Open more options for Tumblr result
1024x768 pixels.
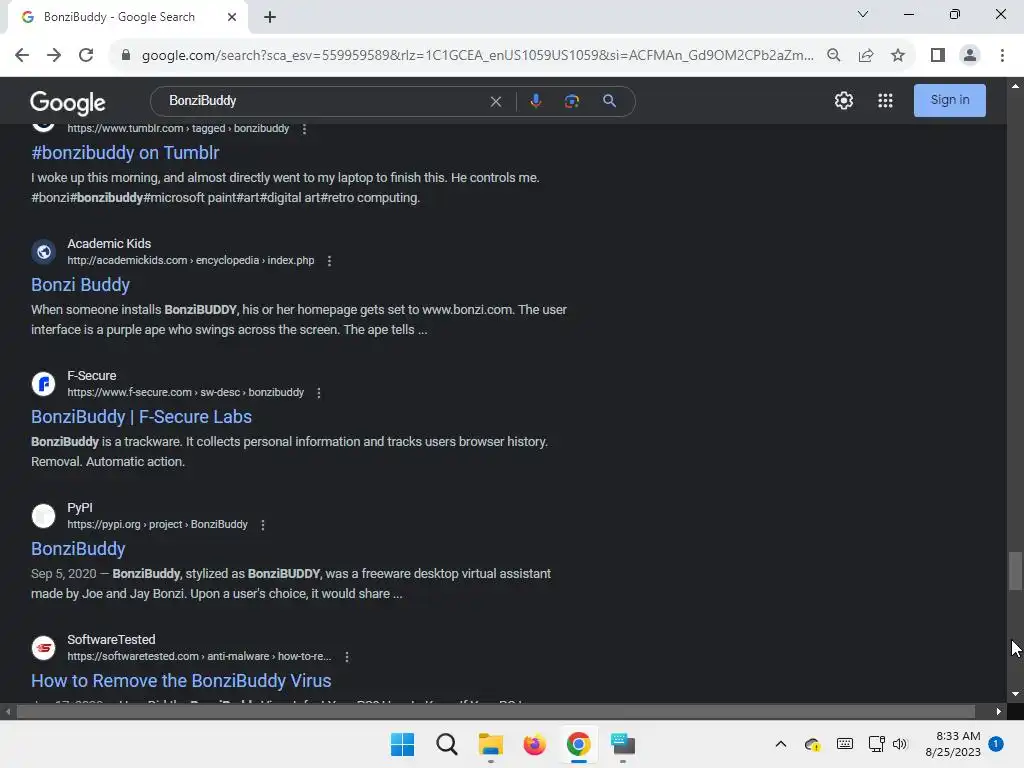coord(304,129)
